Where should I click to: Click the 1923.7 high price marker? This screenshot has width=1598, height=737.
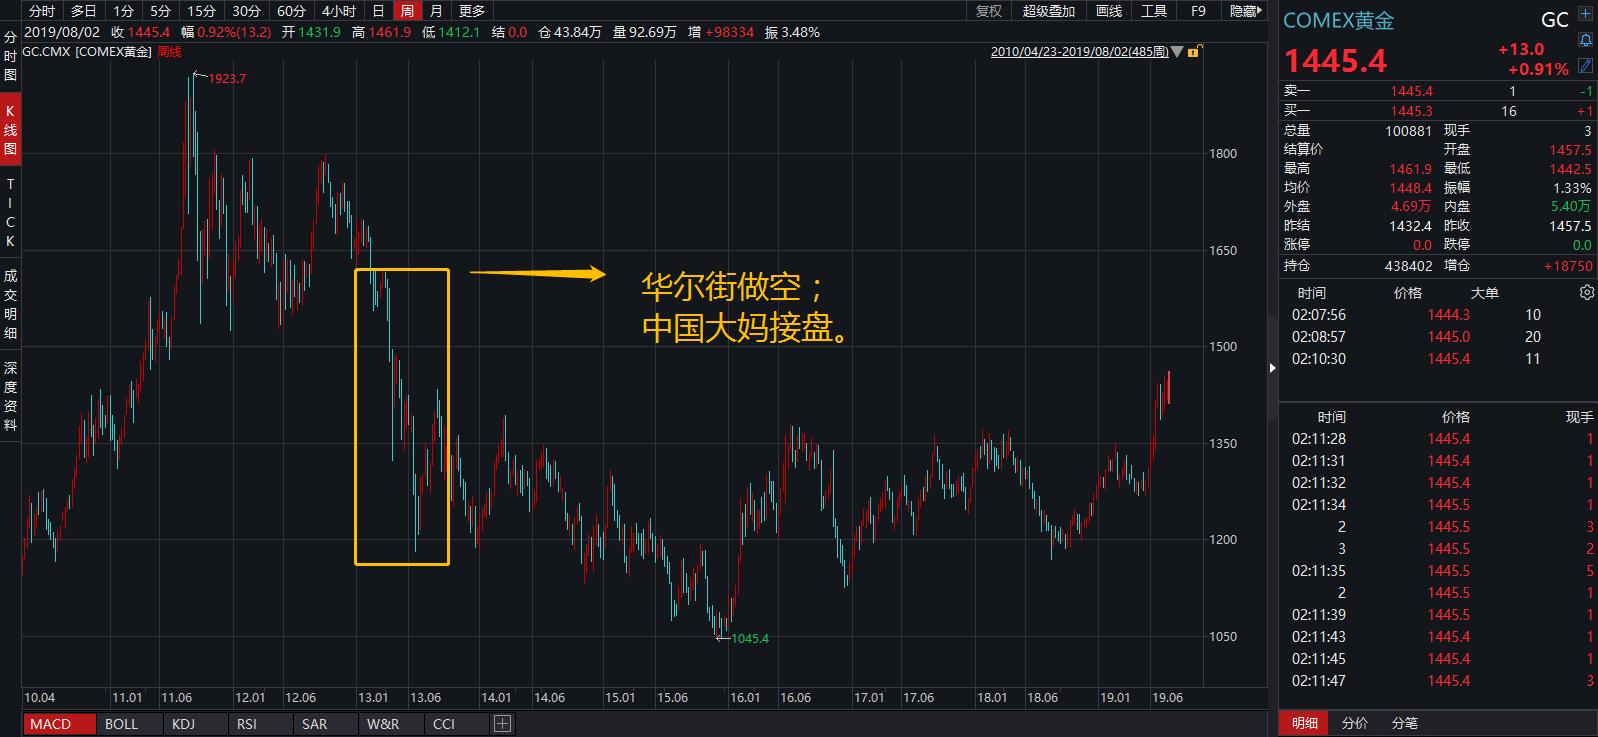click(x=227, y=78)
